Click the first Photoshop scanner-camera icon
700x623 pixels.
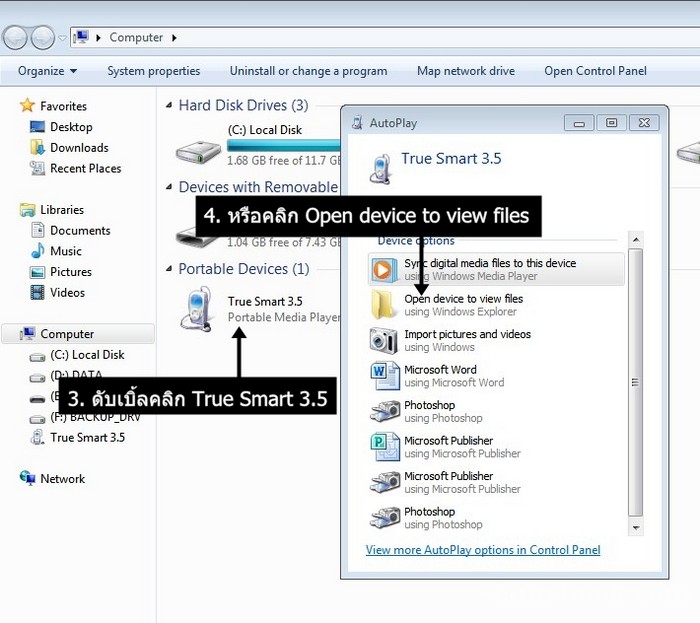click(x=384, y=411)
